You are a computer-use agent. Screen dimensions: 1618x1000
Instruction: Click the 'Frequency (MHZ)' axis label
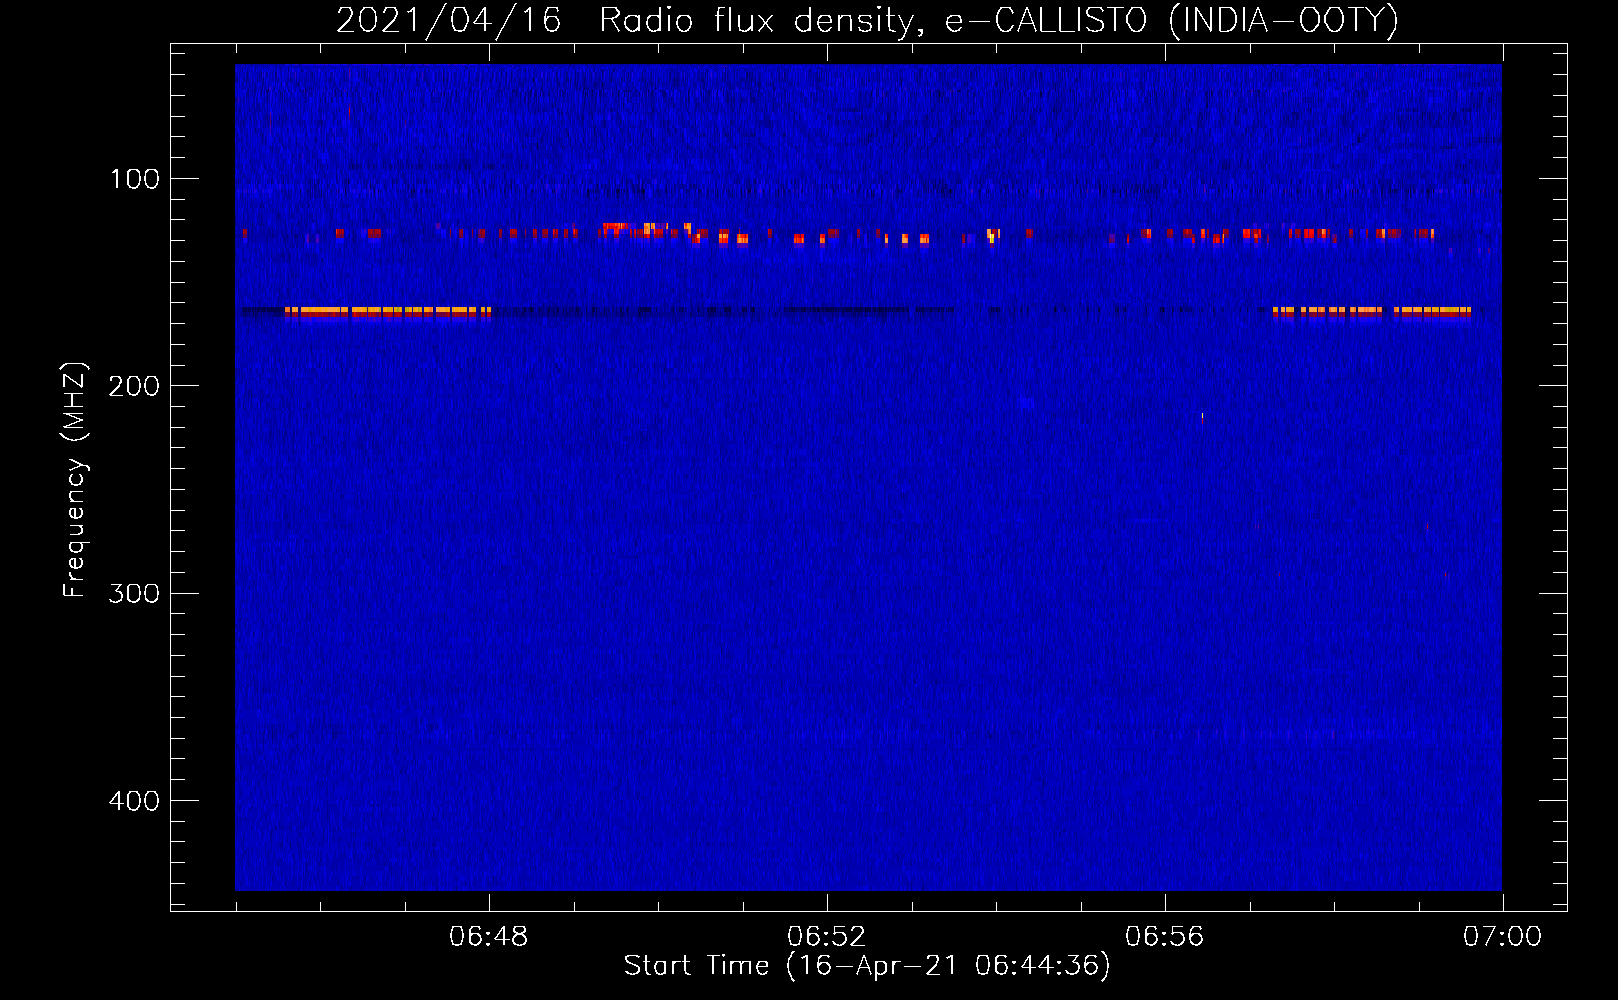point(75,480)
